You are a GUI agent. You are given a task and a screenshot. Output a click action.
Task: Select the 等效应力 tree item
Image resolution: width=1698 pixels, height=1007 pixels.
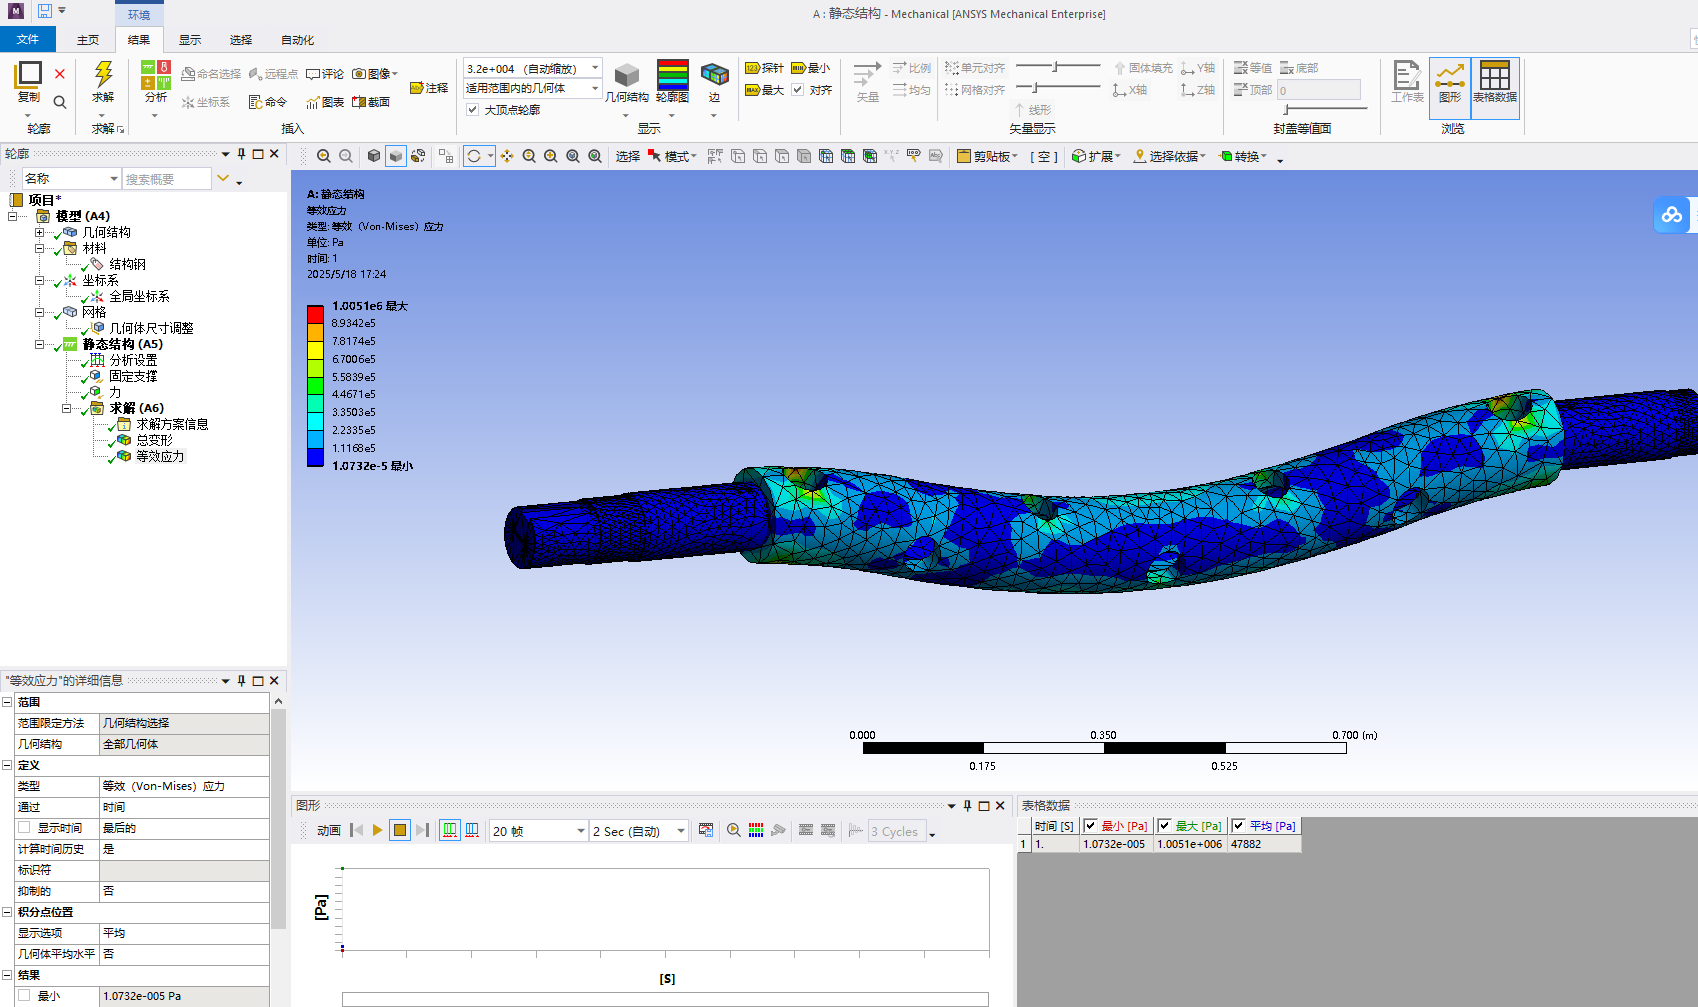pyautogui.click(x=160, y=456)
